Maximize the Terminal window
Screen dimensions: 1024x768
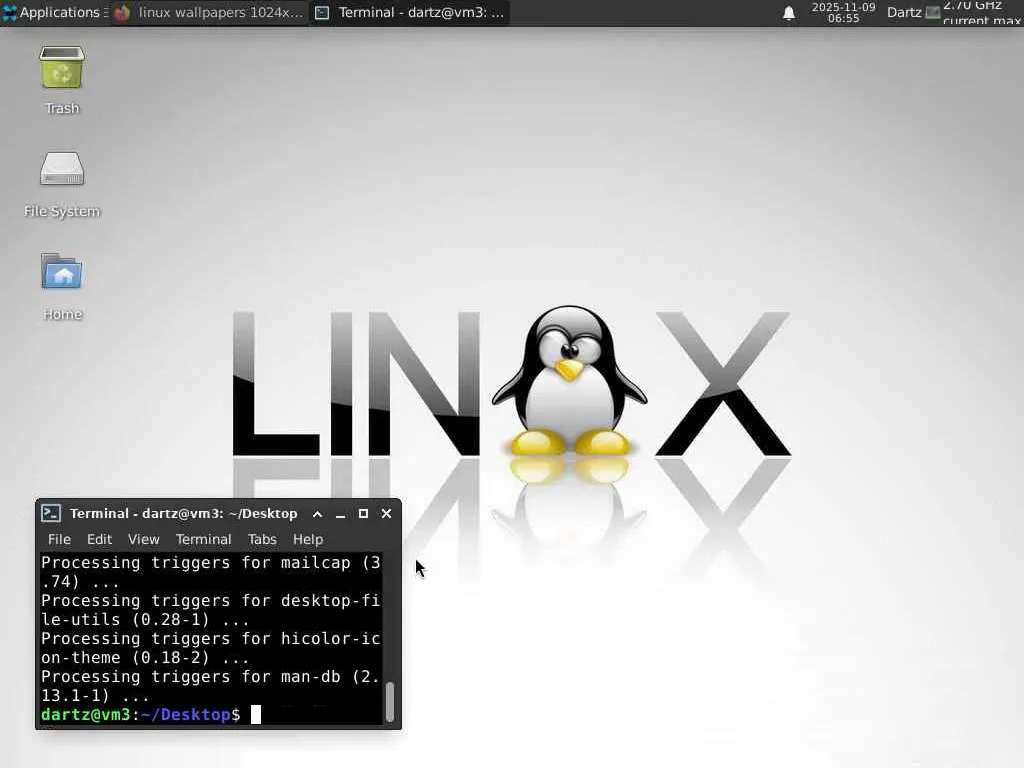tap(363, 514)
